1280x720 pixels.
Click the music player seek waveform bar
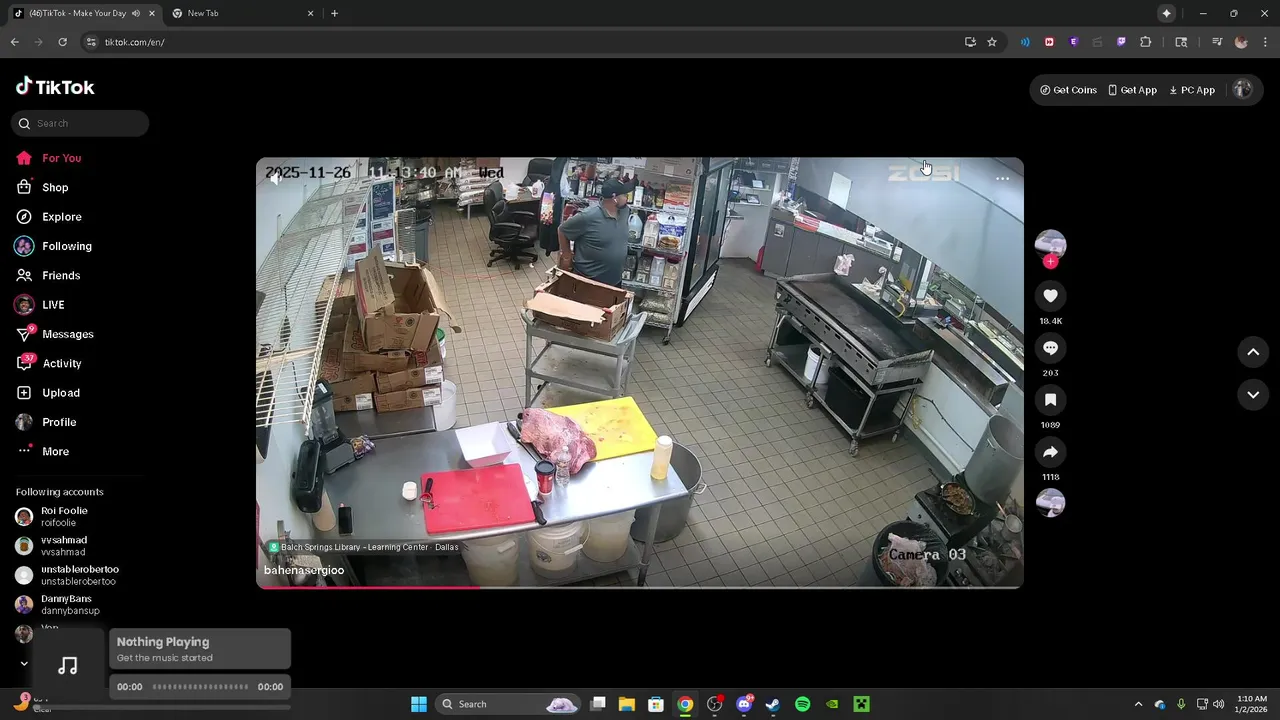(x=200, y=687)
